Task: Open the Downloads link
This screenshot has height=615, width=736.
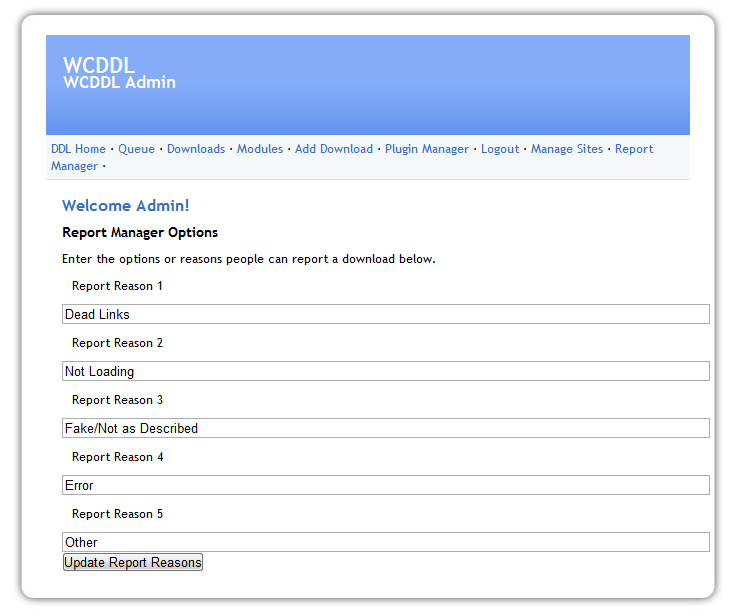Action: (x=196, y=149)
